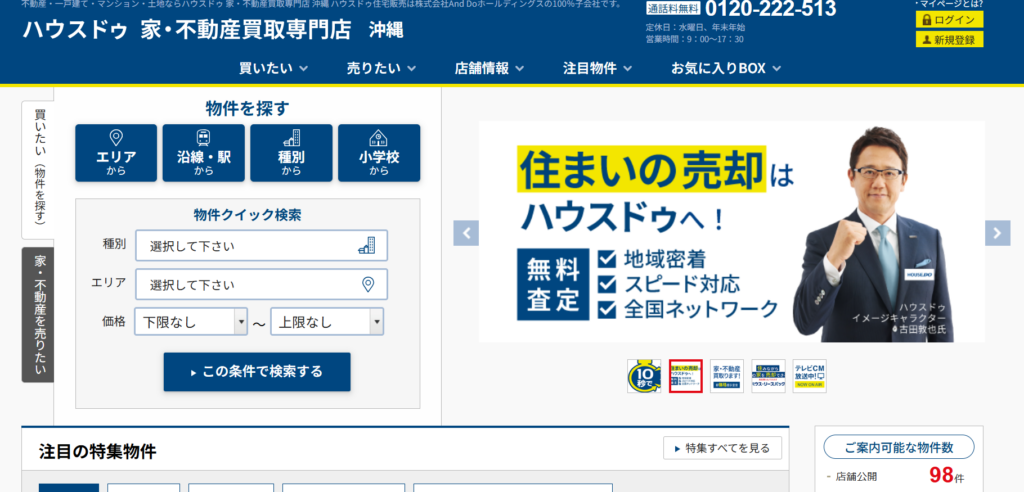Image resolution: width=1024 pixels, height=492 pixels.
Task: Select the 10秒で stopwatch banner thumbnail
Action: click(643, 376)
